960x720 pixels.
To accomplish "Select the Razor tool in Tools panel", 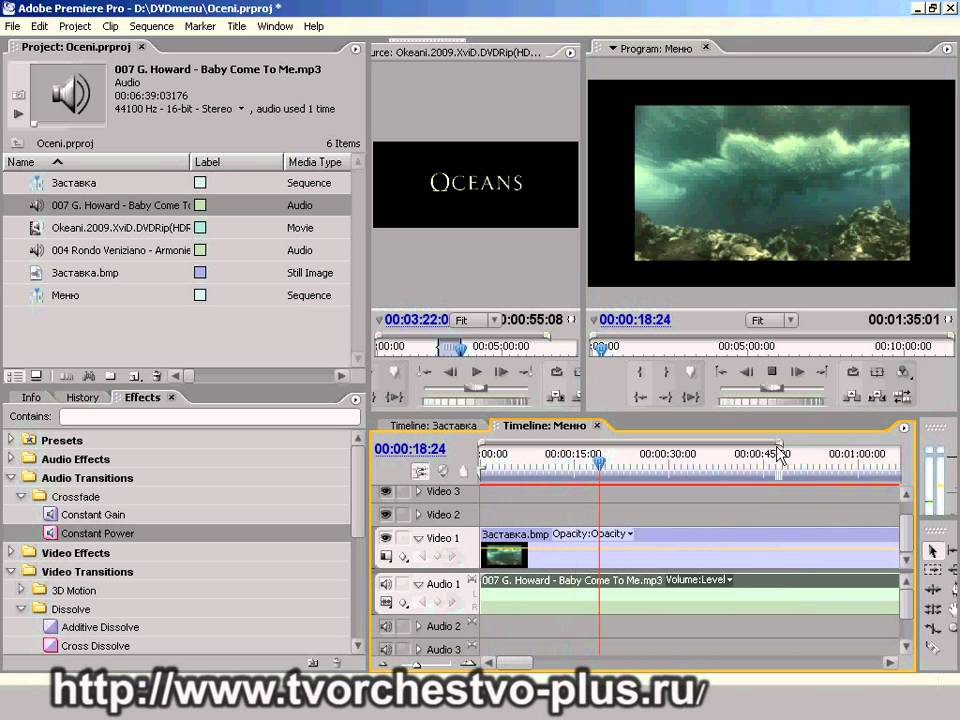I will [x=932, y=647].
